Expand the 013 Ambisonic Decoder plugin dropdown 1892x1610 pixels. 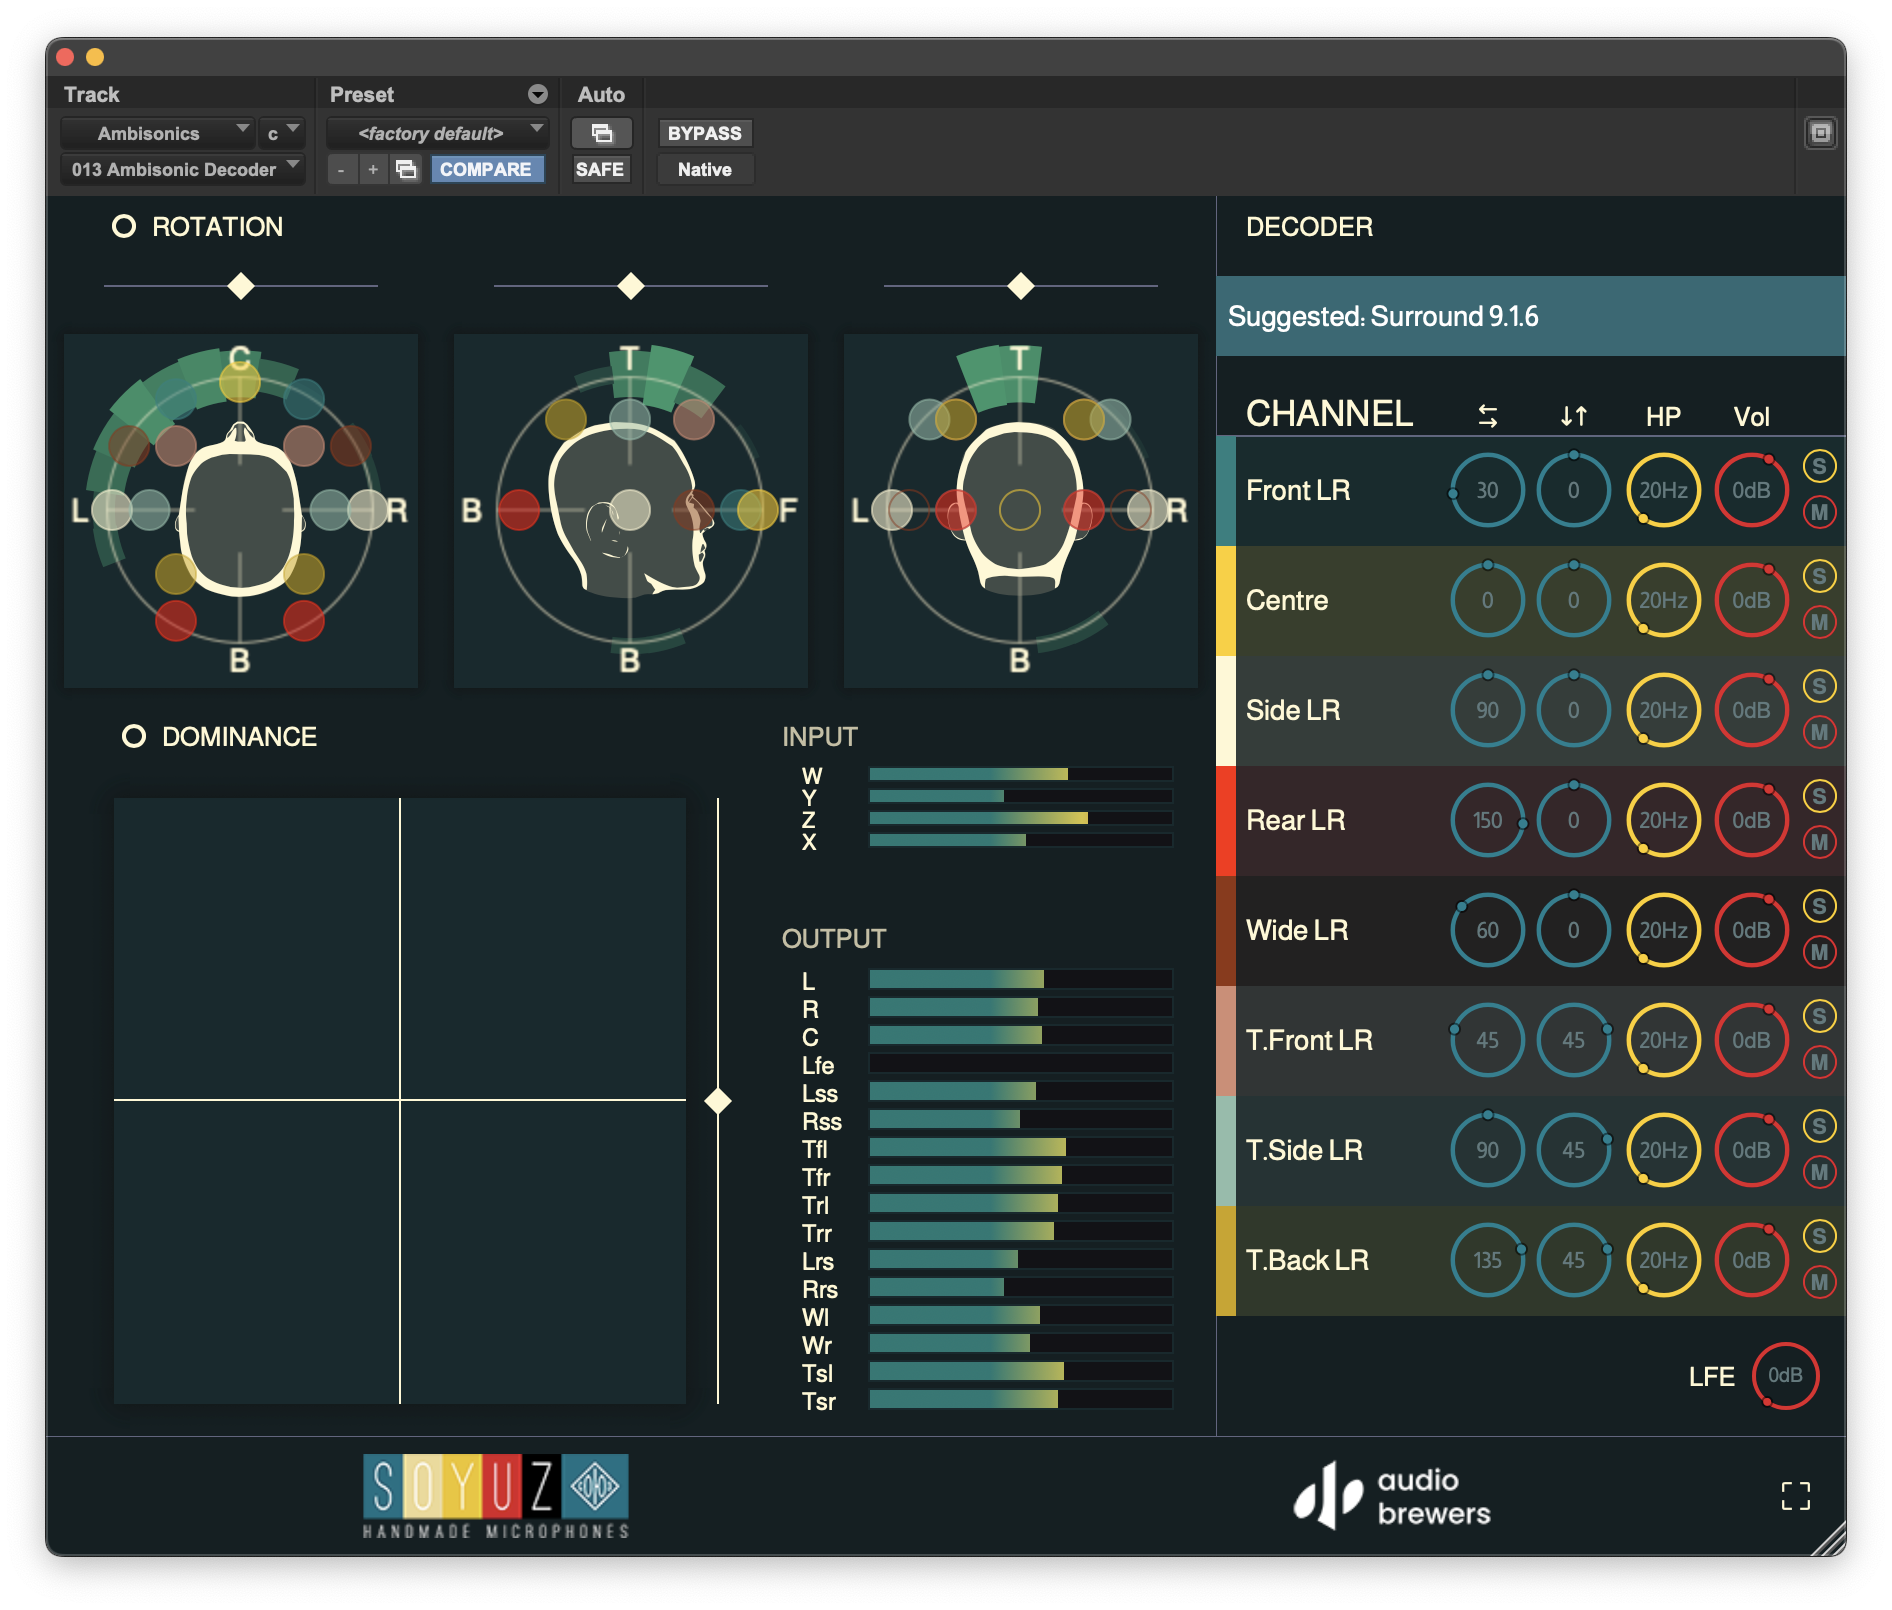click(x=181, y=169)
